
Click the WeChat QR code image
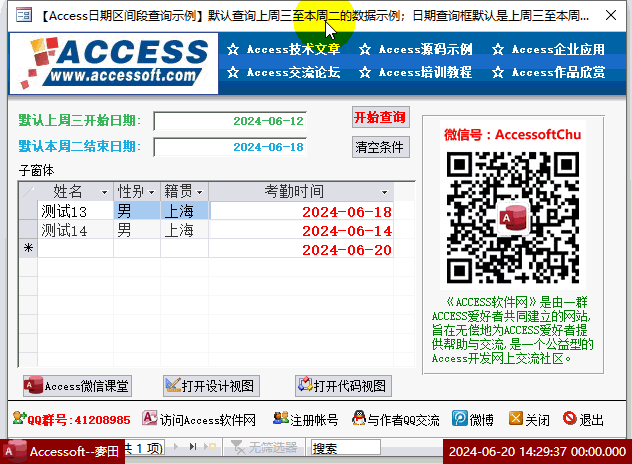point(513,217)
